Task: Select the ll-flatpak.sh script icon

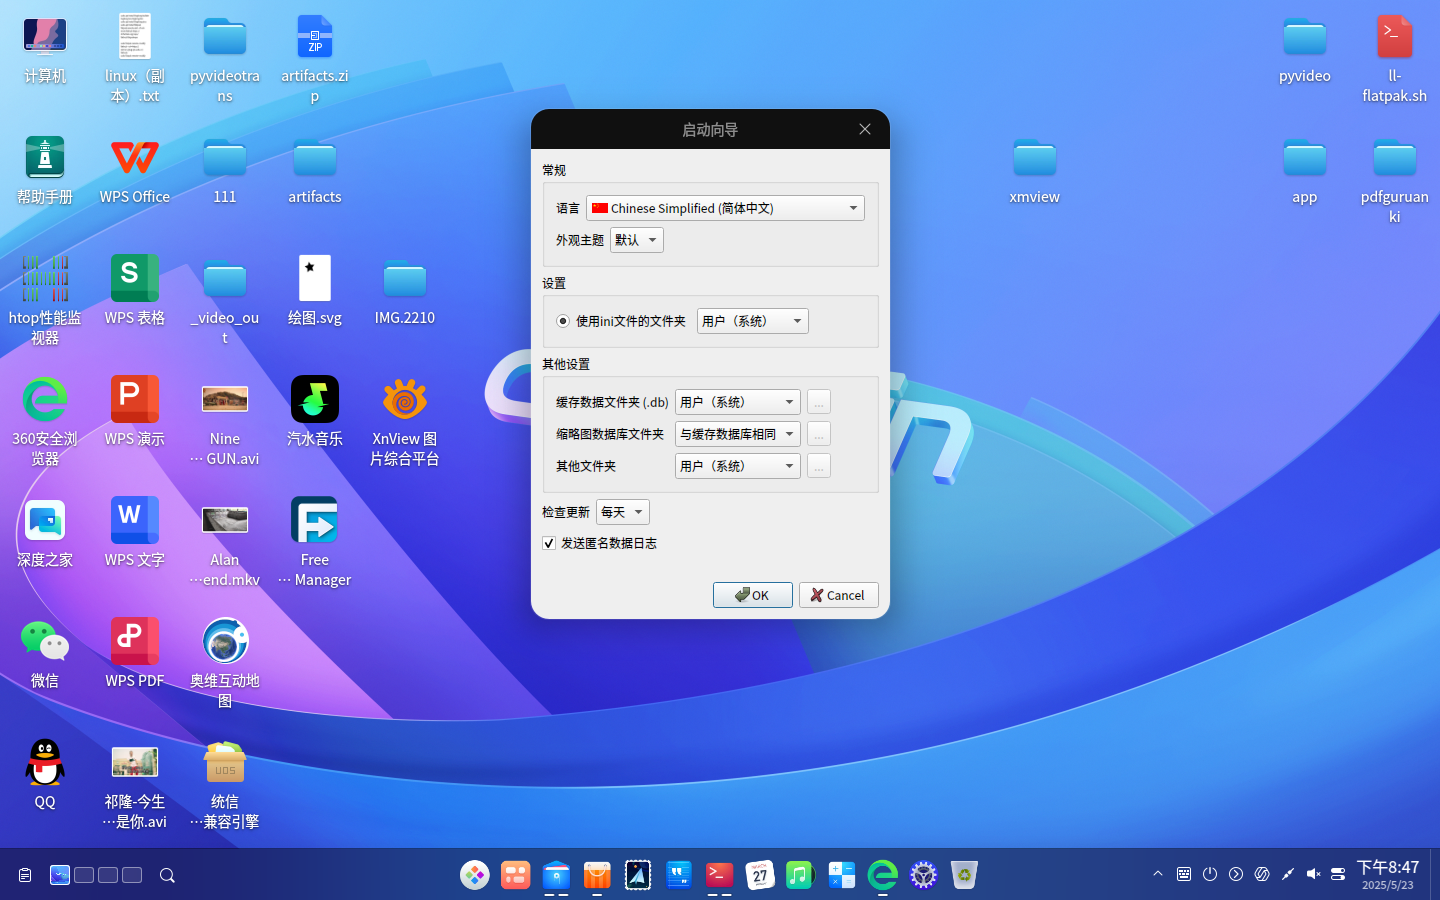Action: point(1394,37)
